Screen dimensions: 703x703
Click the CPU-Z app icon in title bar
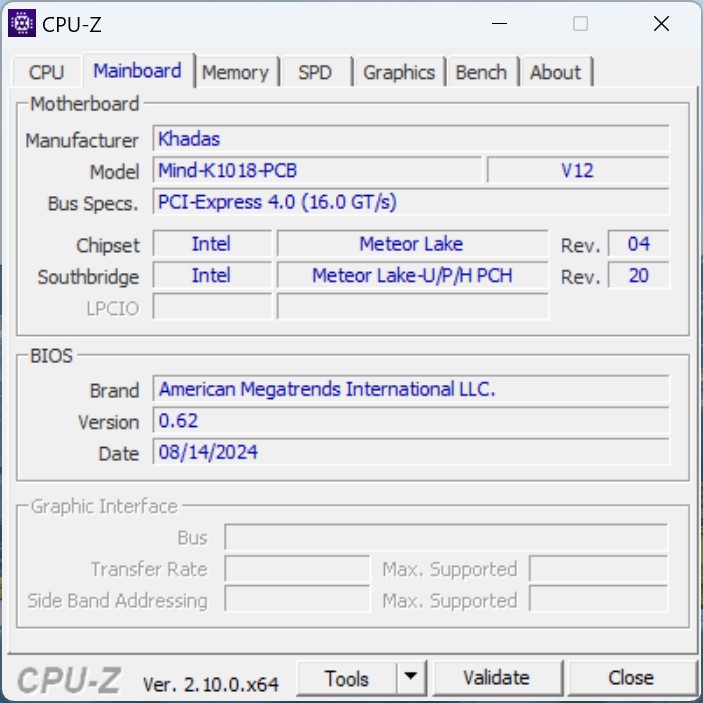tap(22, 23)
